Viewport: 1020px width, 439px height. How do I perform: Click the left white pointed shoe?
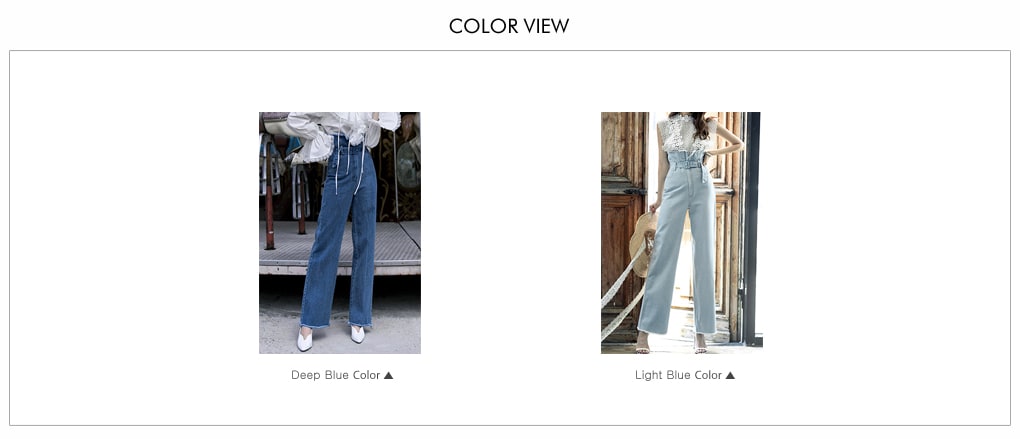pos(304,338)
